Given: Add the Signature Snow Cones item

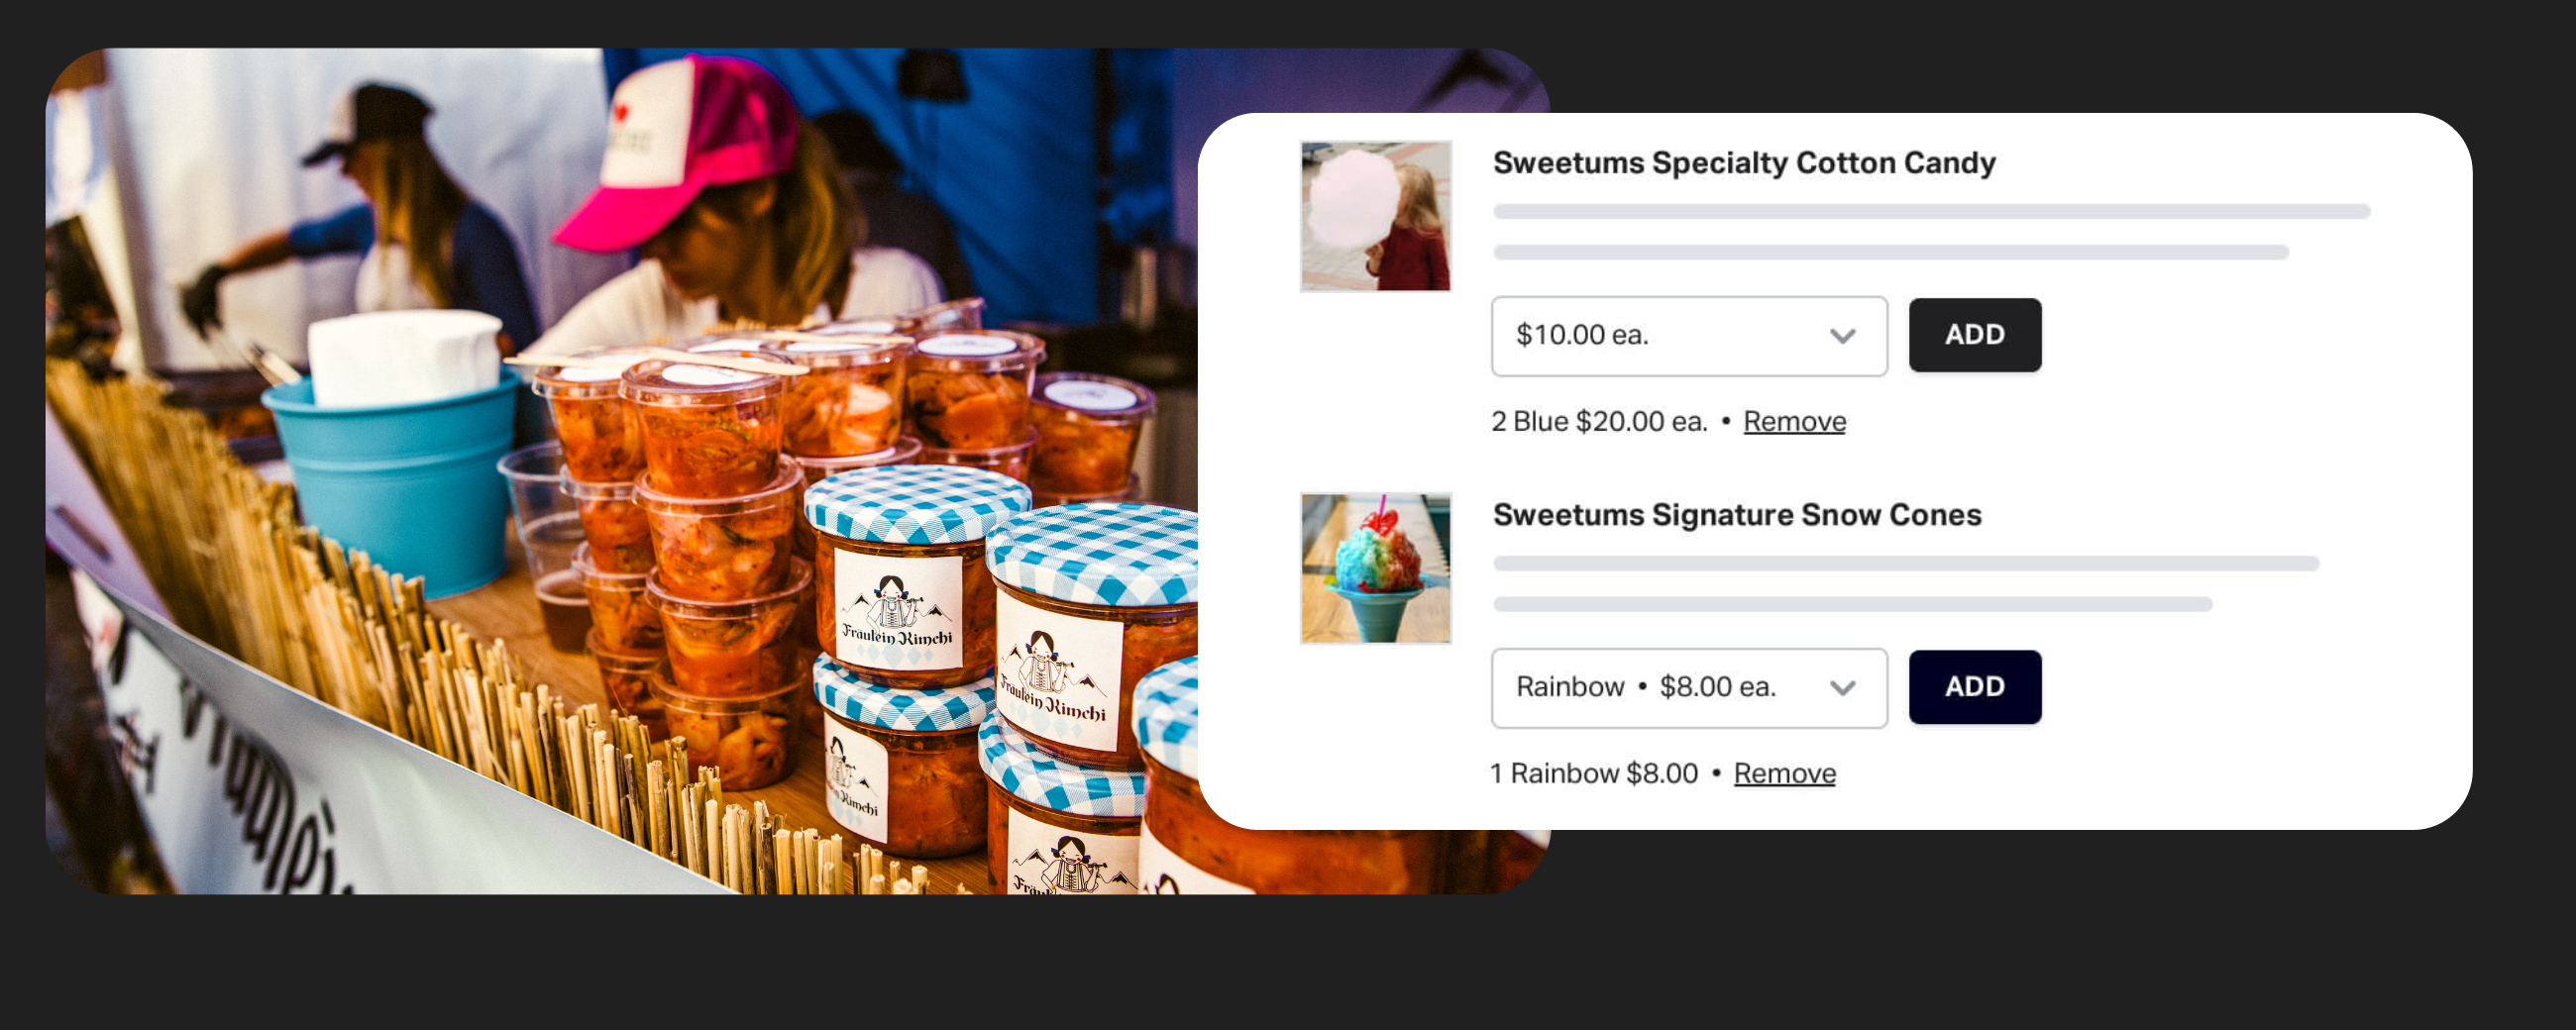Looking at the screenshot, I should click(x=1974, y=687).
